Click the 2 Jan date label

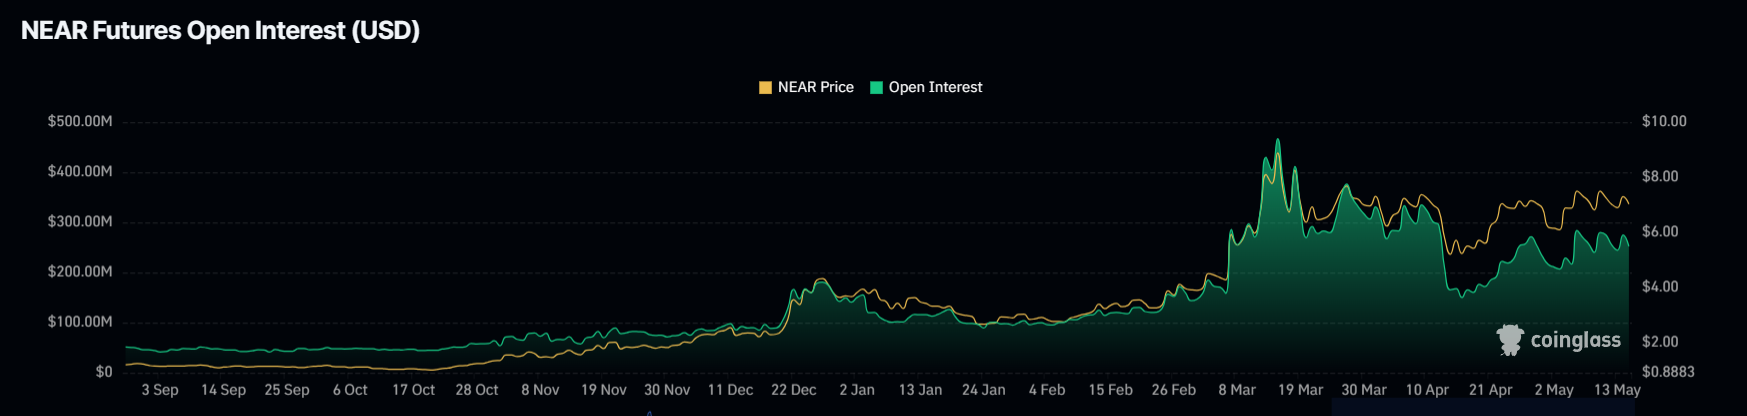point(857,390)
